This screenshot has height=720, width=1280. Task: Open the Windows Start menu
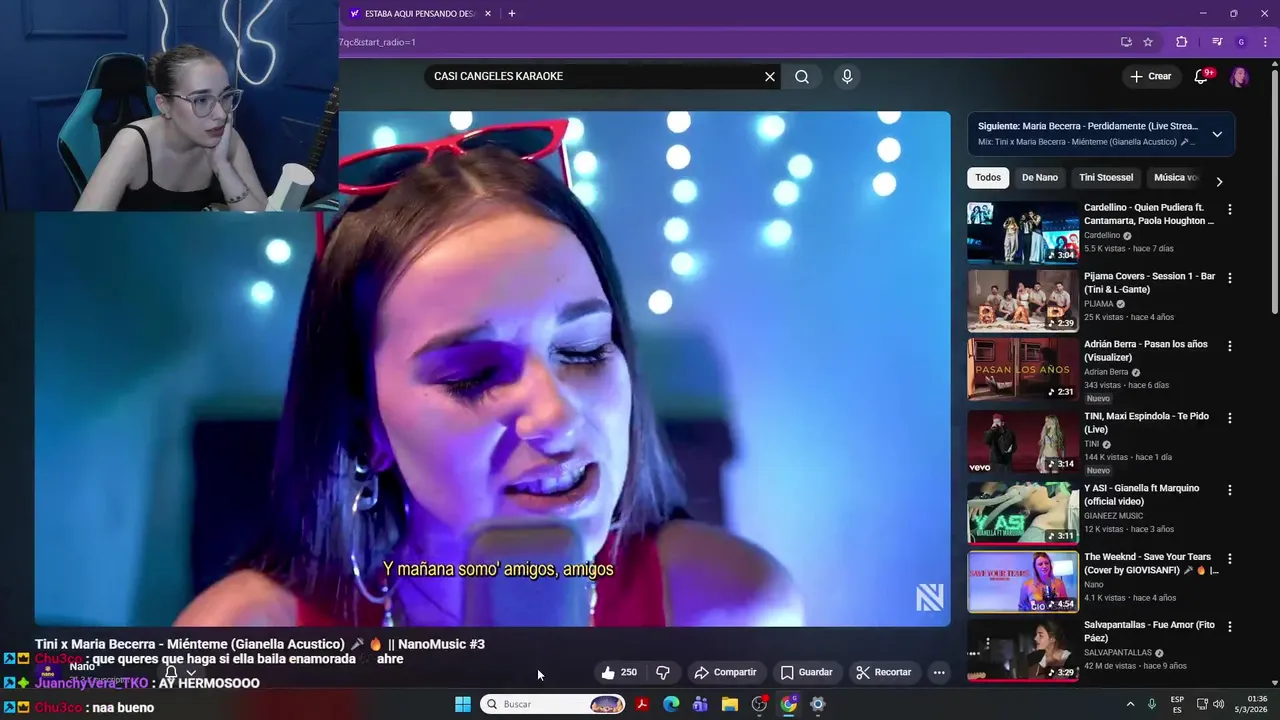pos(463,704)
